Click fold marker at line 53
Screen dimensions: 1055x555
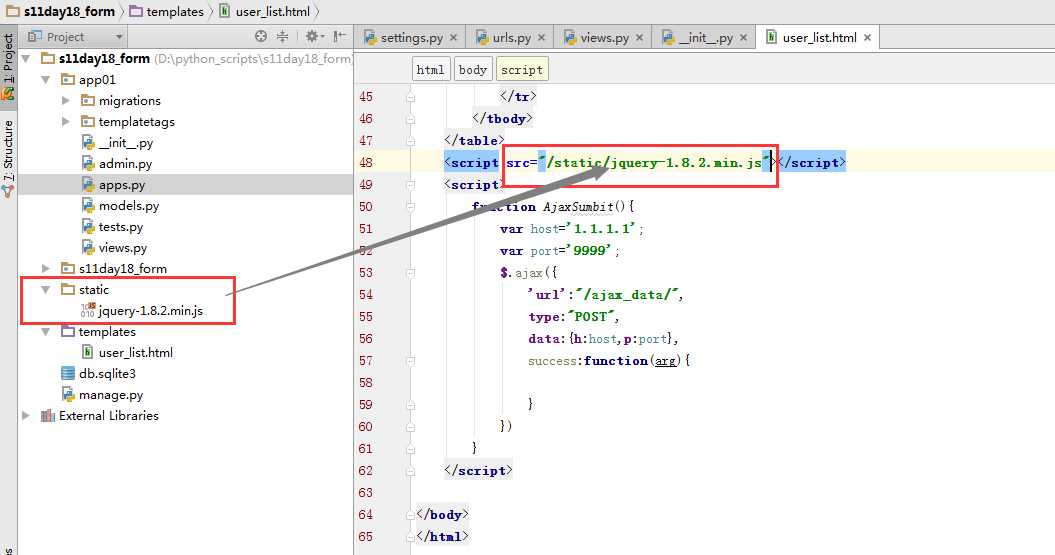410,273
